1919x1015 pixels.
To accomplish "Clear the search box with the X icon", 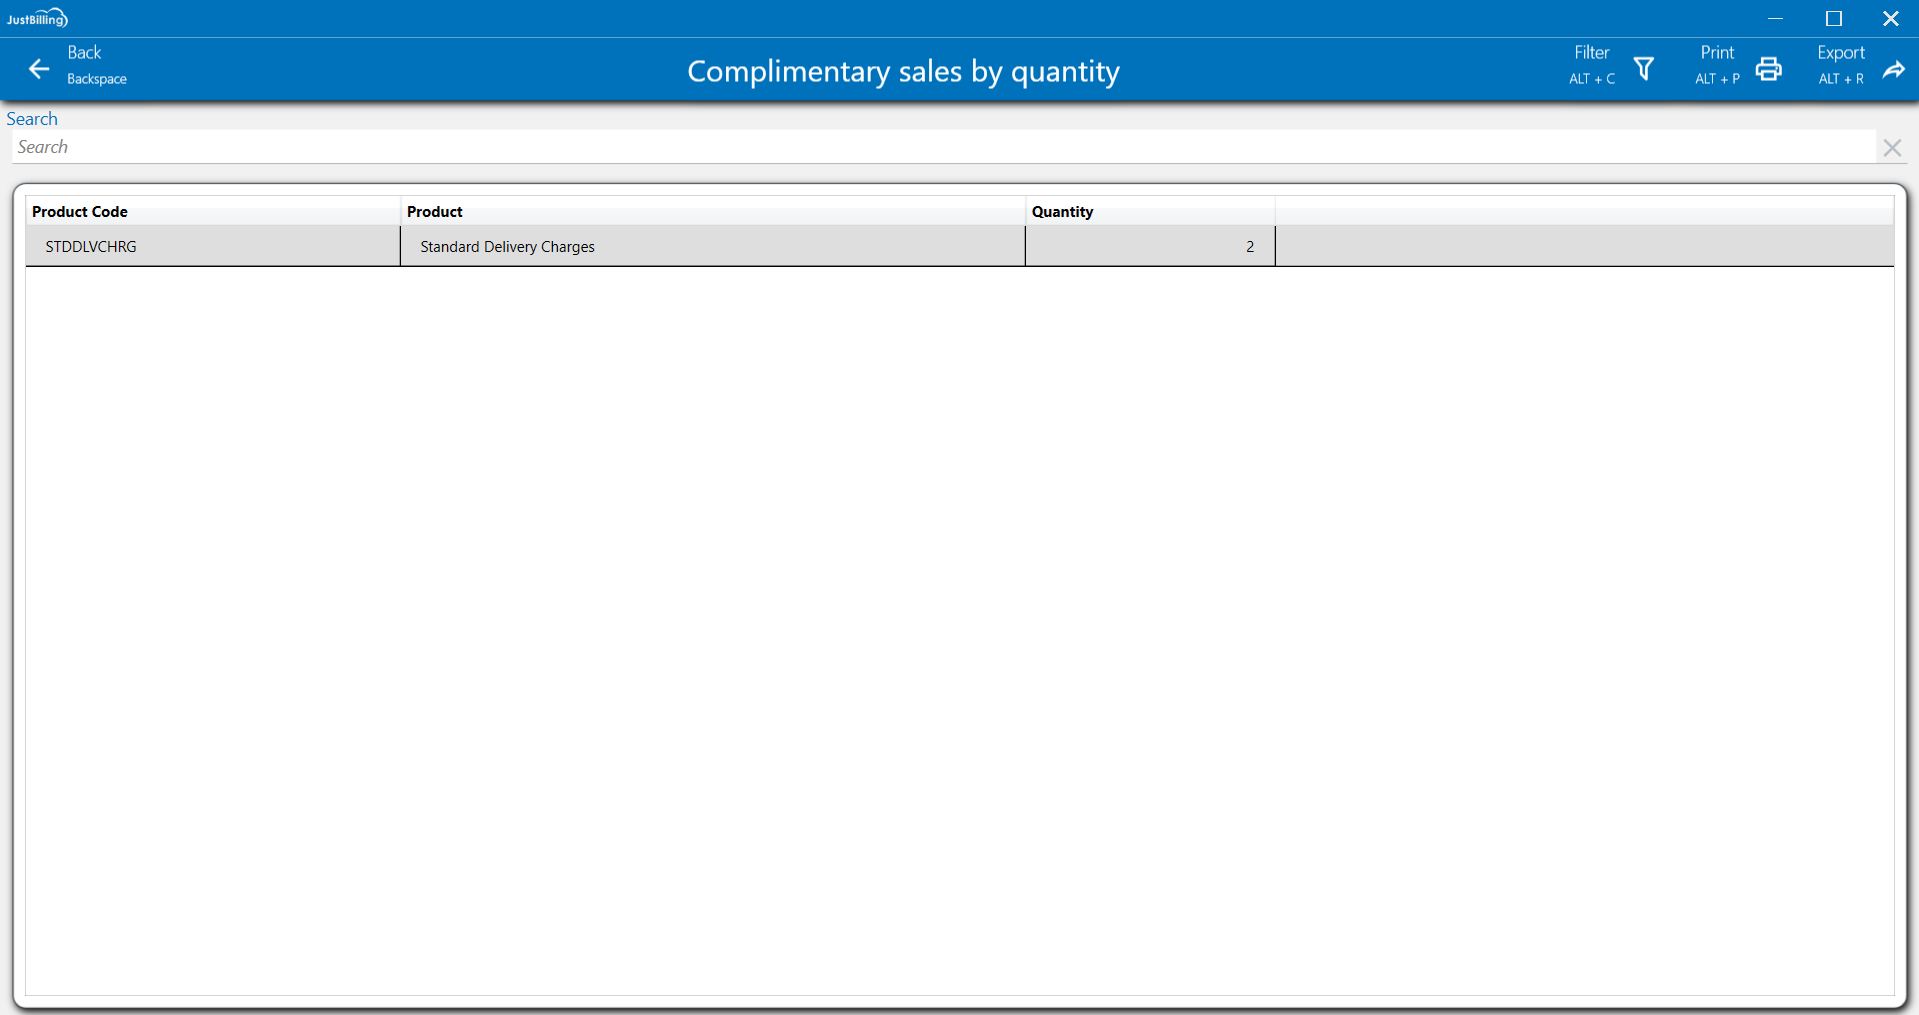I will [x=1891, y=148].
